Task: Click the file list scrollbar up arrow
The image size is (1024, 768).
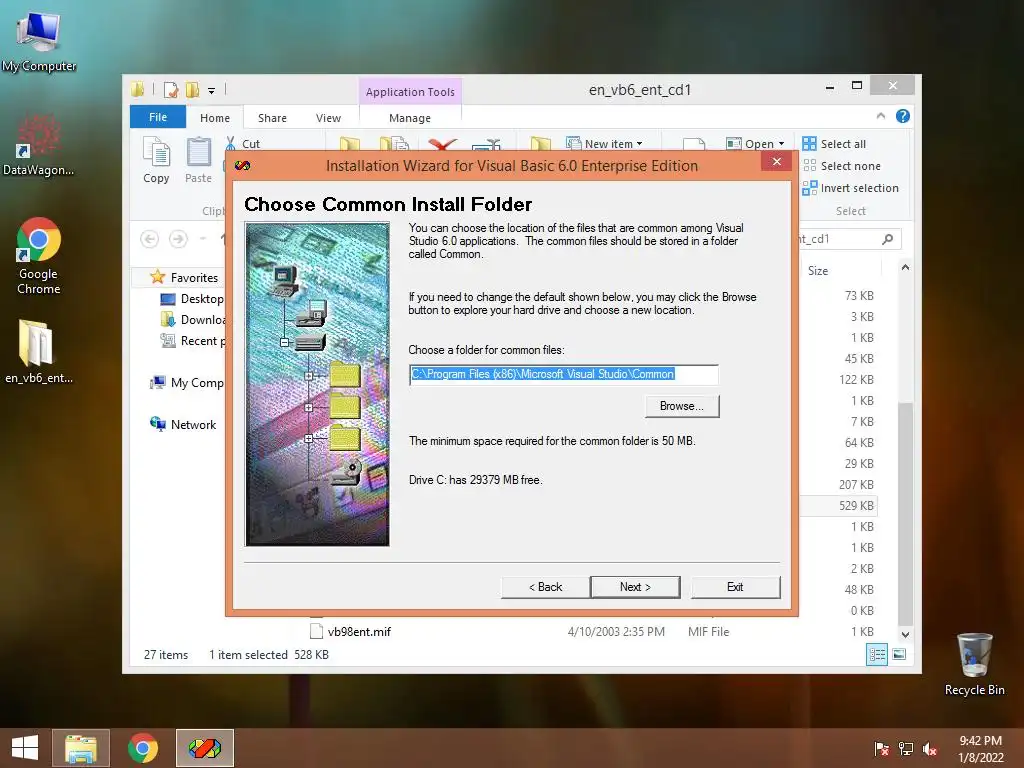Action: 905,267
